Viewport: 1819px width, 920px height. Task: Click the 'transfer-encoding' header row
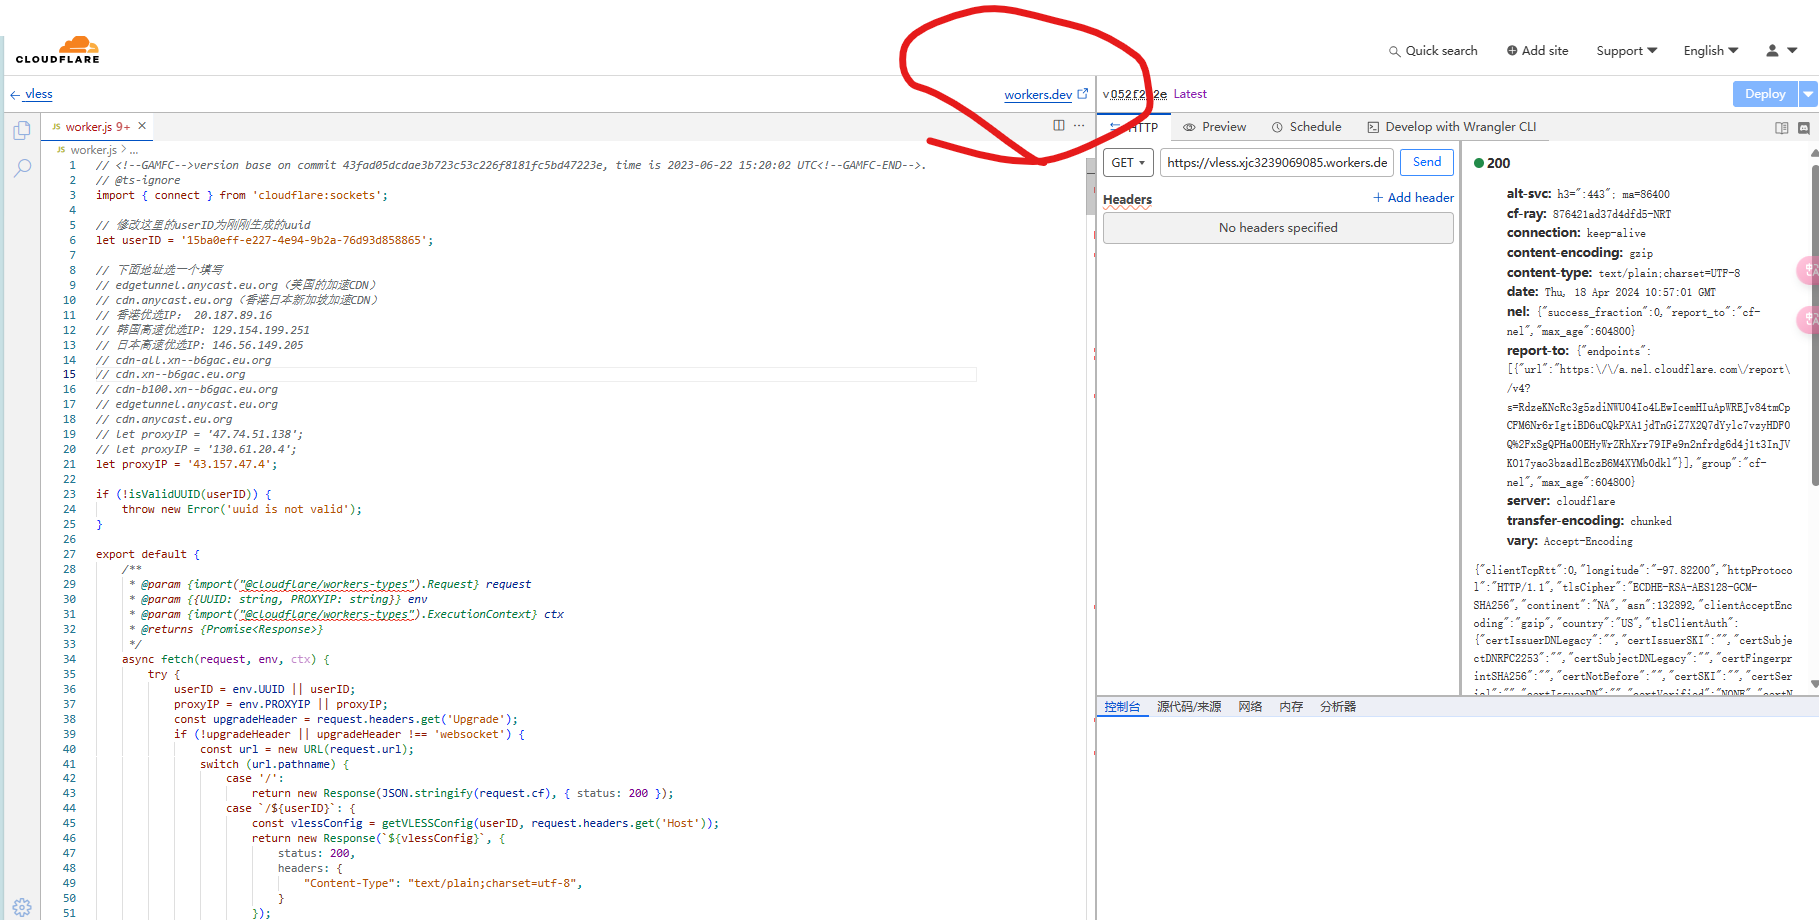click(1589, 521)
